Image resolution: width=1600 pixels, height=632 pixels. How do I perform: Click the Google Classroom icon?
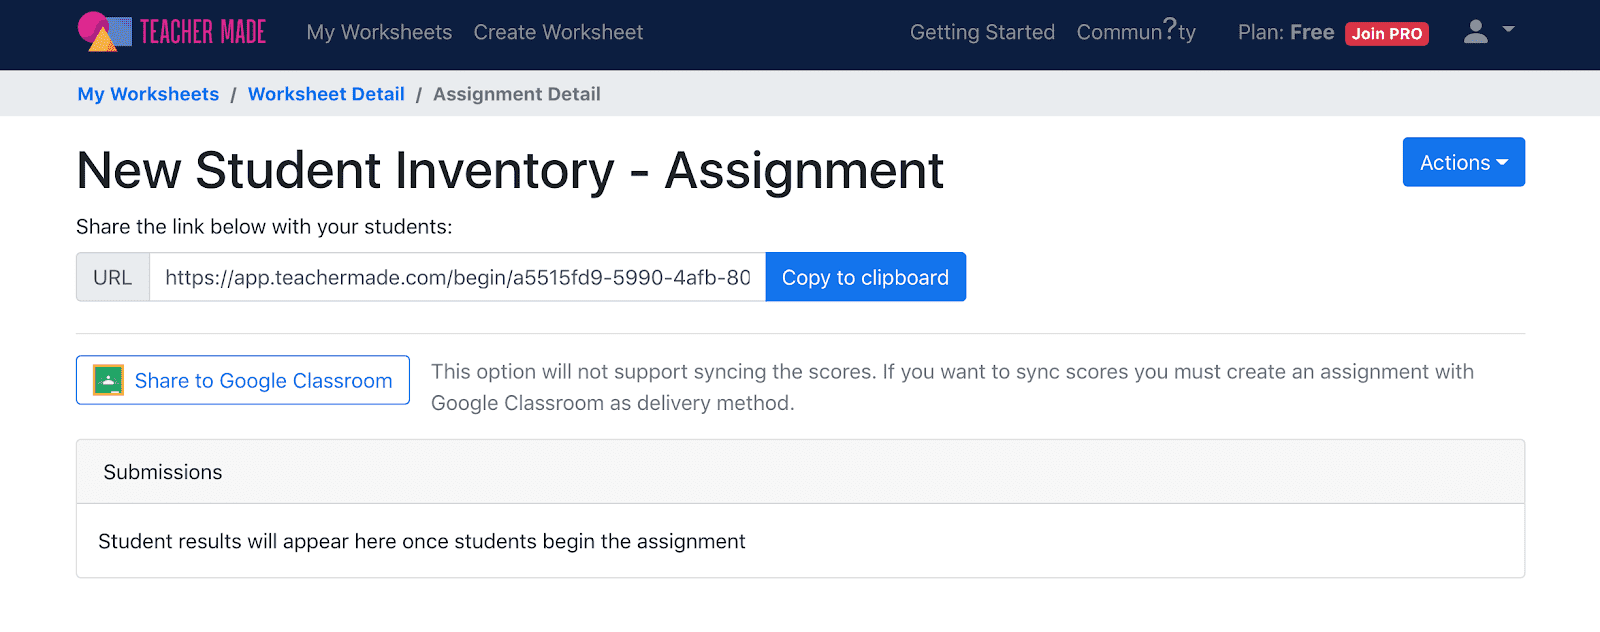pyautogui.click(x=107, y=380)
